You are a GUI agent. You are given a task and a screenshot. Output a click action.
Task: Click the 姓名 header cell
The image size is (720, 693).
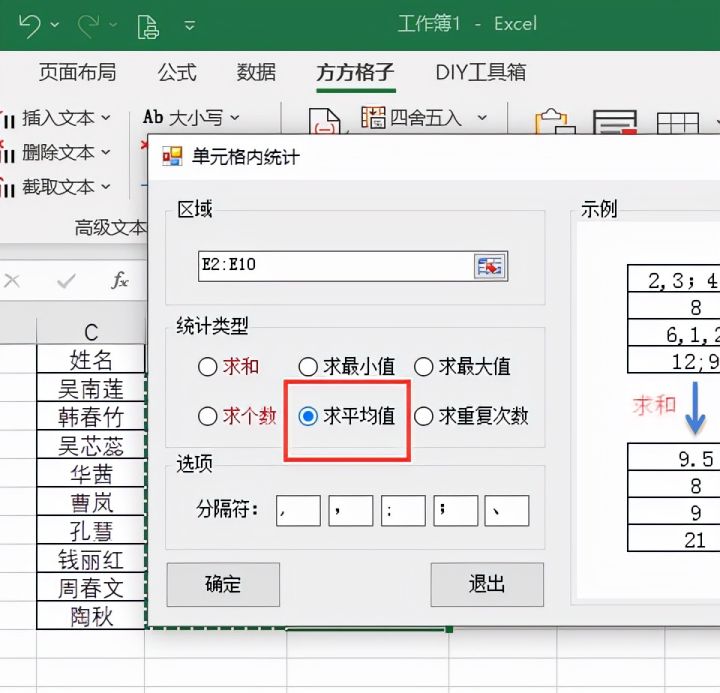91,359
